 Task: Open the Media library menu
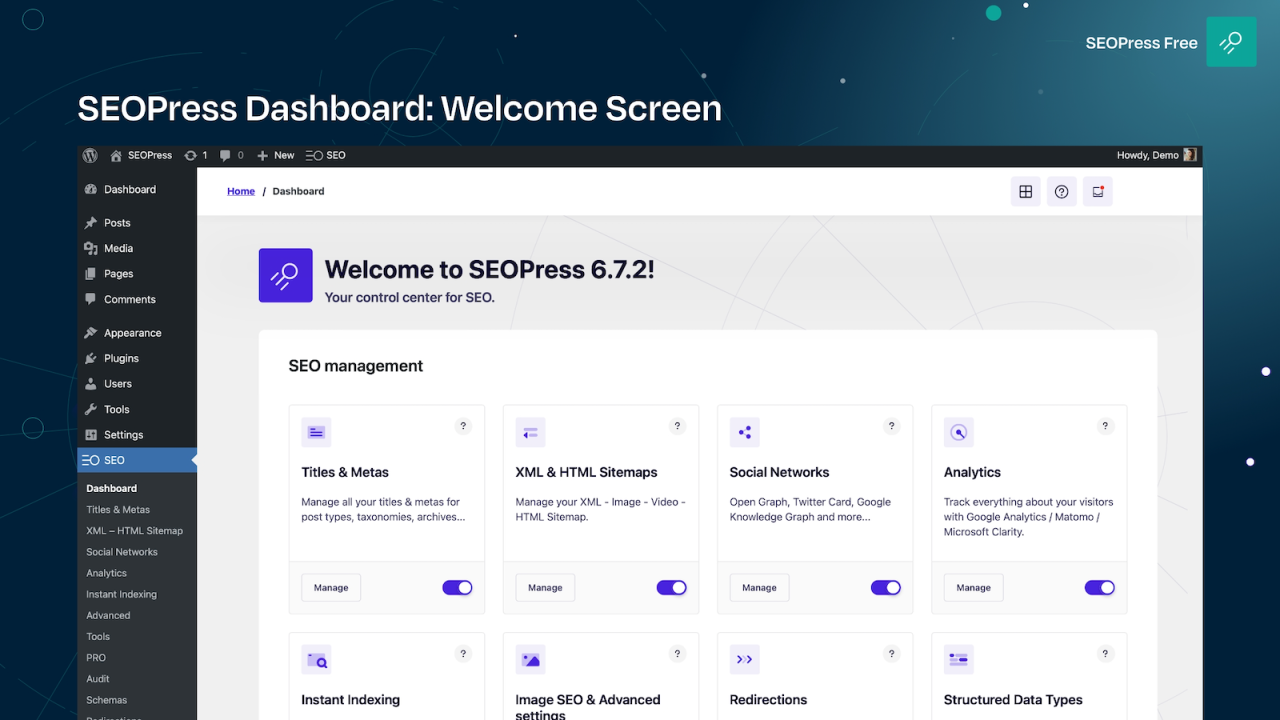(x=137, y=248)
